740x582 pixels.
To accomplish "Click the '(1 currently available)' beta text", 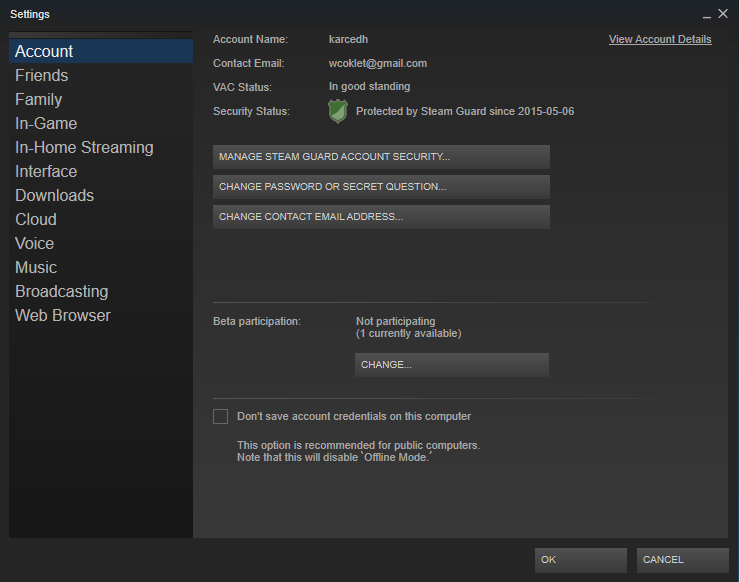I will click(x=408, y=334).
